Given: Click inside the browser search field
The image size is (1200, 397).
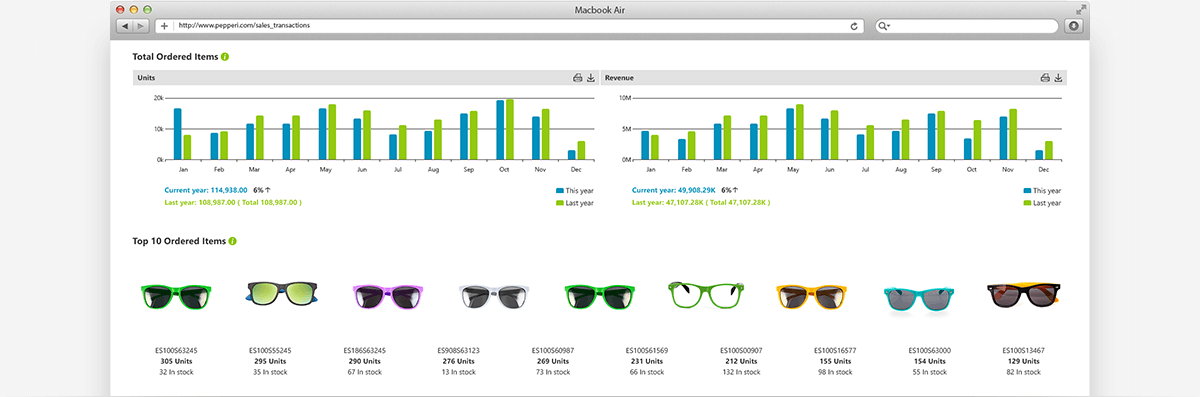Looking at the screenshot, I should [x=966, y=26].
